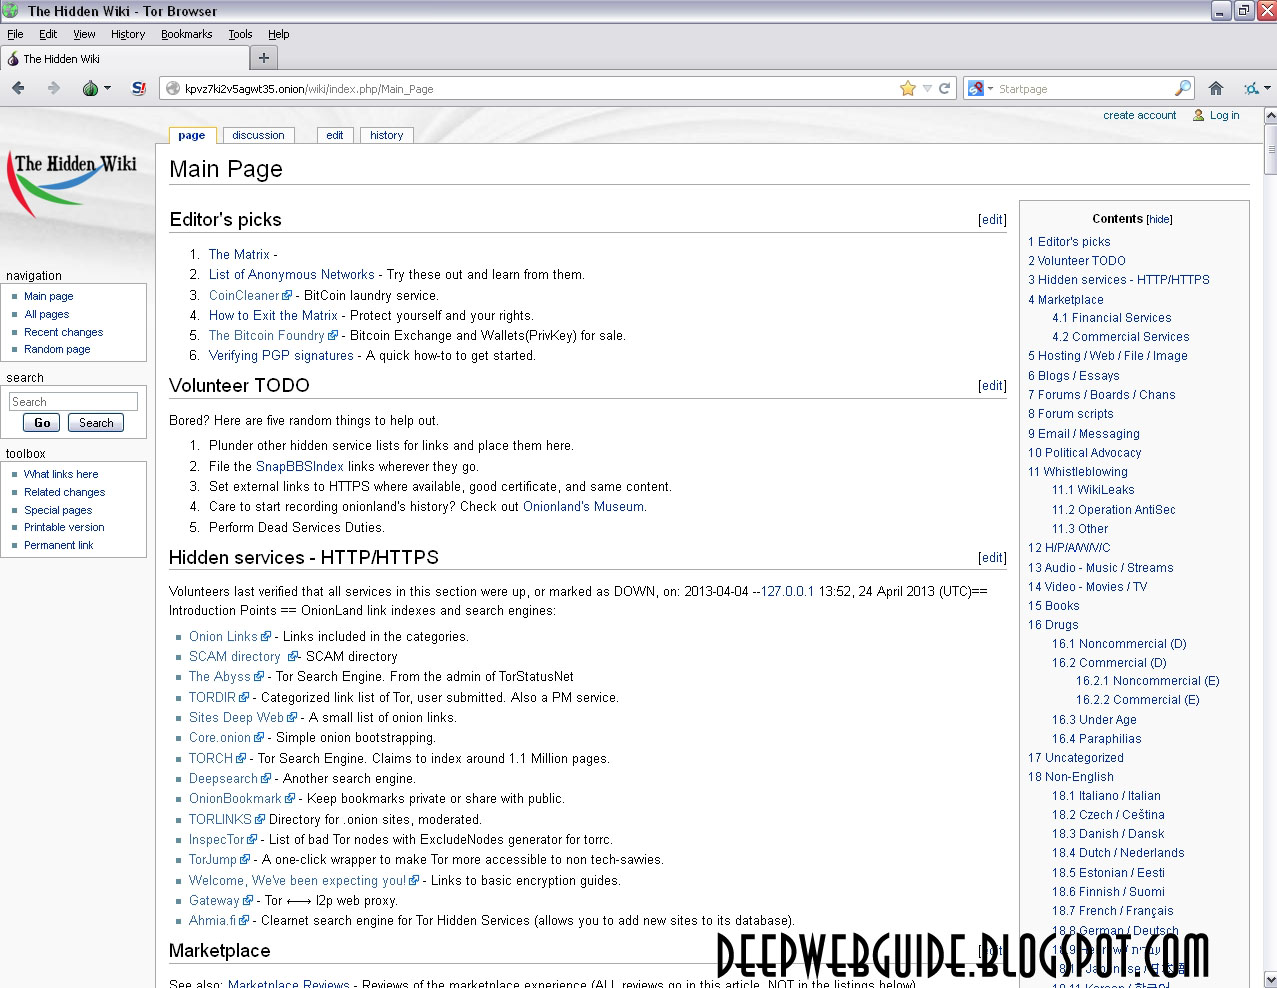Screen dimensions: 1277x988
Task: Open Permanent link in toolbox
Action: (x=58, y=545)
